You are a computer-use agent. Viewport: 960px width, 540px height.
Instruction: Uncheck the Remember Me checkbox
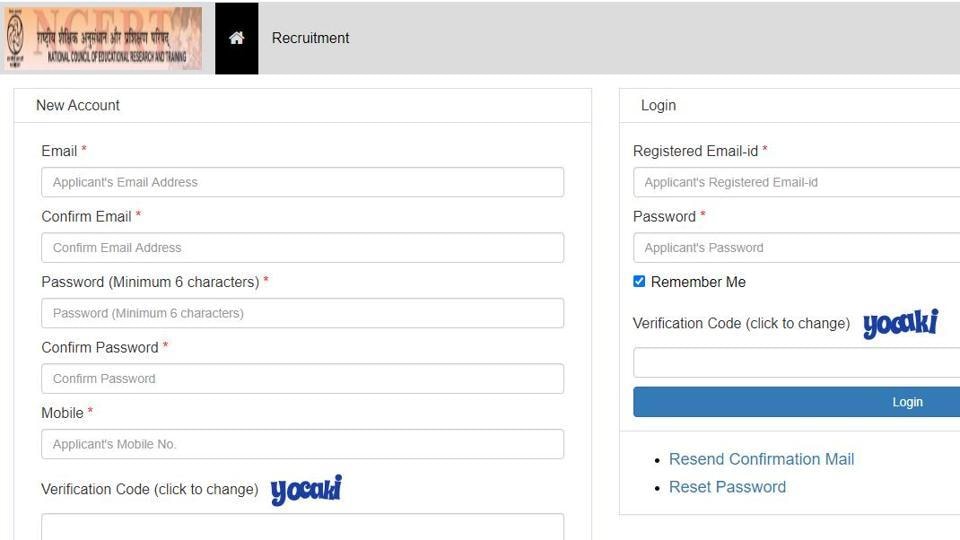[639, 282]
